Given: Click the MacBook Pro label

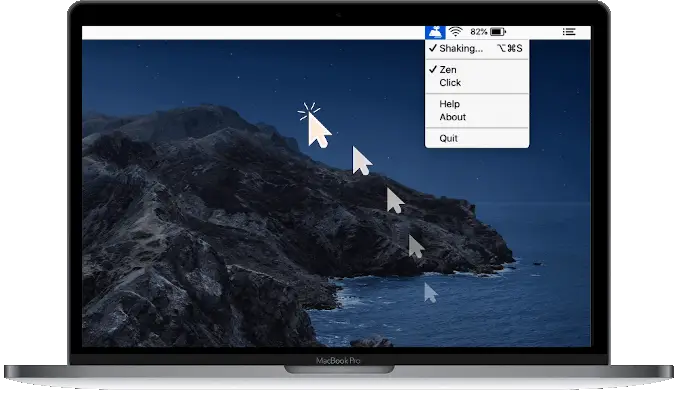Looking at the screenshot, I should 338,361.
